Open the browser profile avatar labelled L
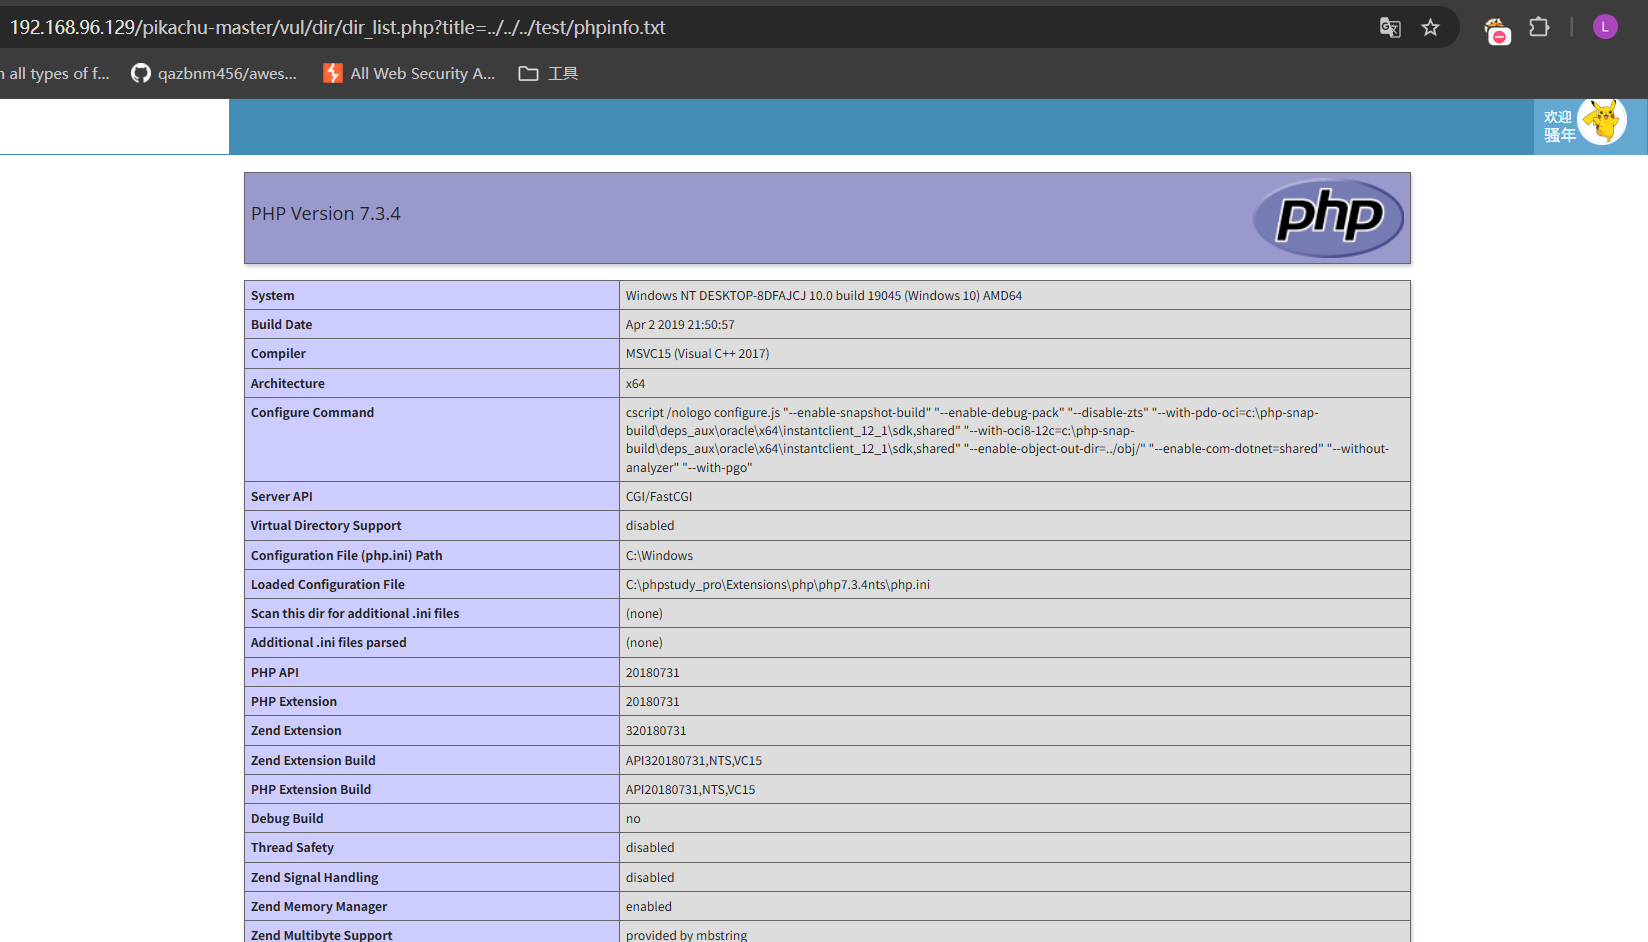The image size is (1648, 942). click(1605, 27)
